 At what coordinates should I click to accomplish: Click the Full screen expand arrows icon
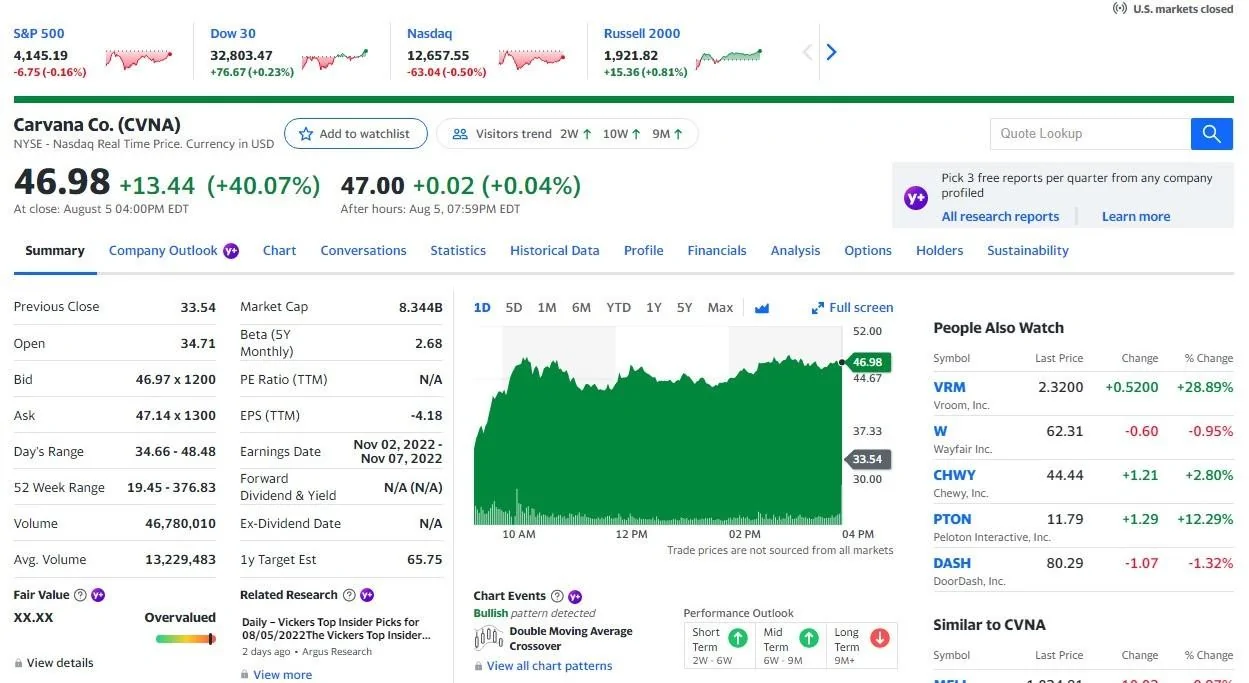coord(818,308)
